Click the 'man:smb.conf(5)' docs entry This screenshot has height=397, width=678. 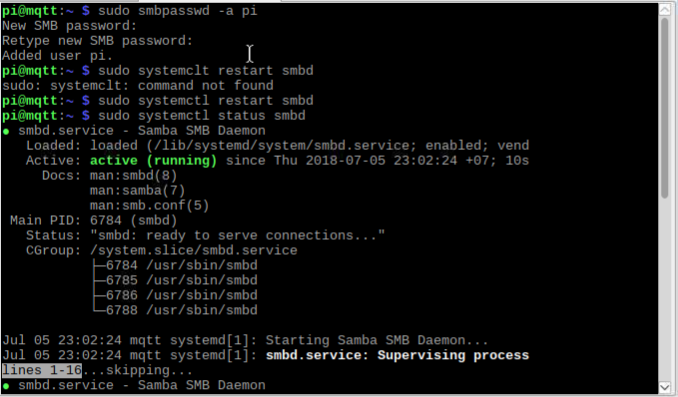pyautogui.click(x=150, y=205)
